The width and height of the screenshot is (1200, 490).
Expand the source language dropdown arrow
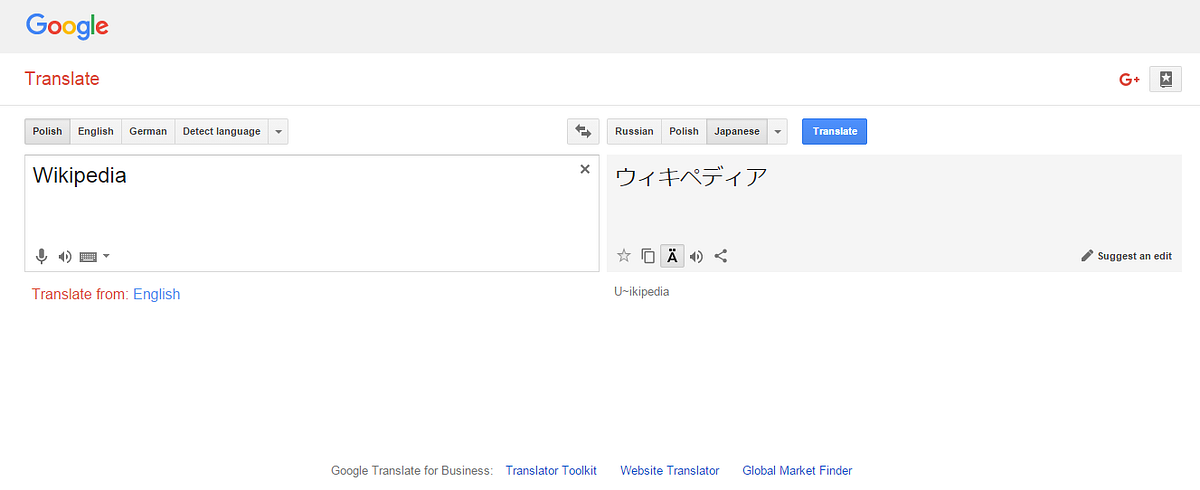(278, 131)
